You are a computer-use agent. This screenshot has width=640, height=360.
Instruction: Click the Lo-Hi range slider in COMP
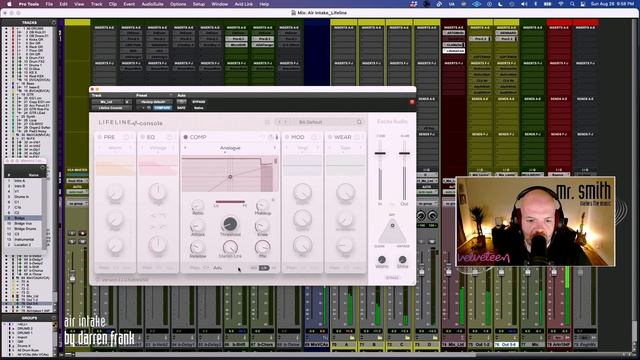point(230,202)
